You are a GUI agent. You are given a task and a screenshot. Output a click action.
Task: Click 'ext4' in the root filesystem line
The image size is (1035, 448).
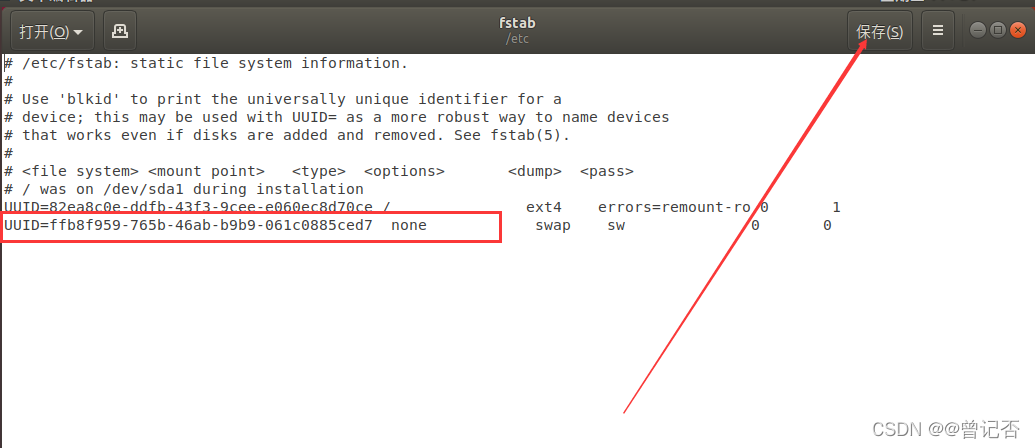(544, 207)
